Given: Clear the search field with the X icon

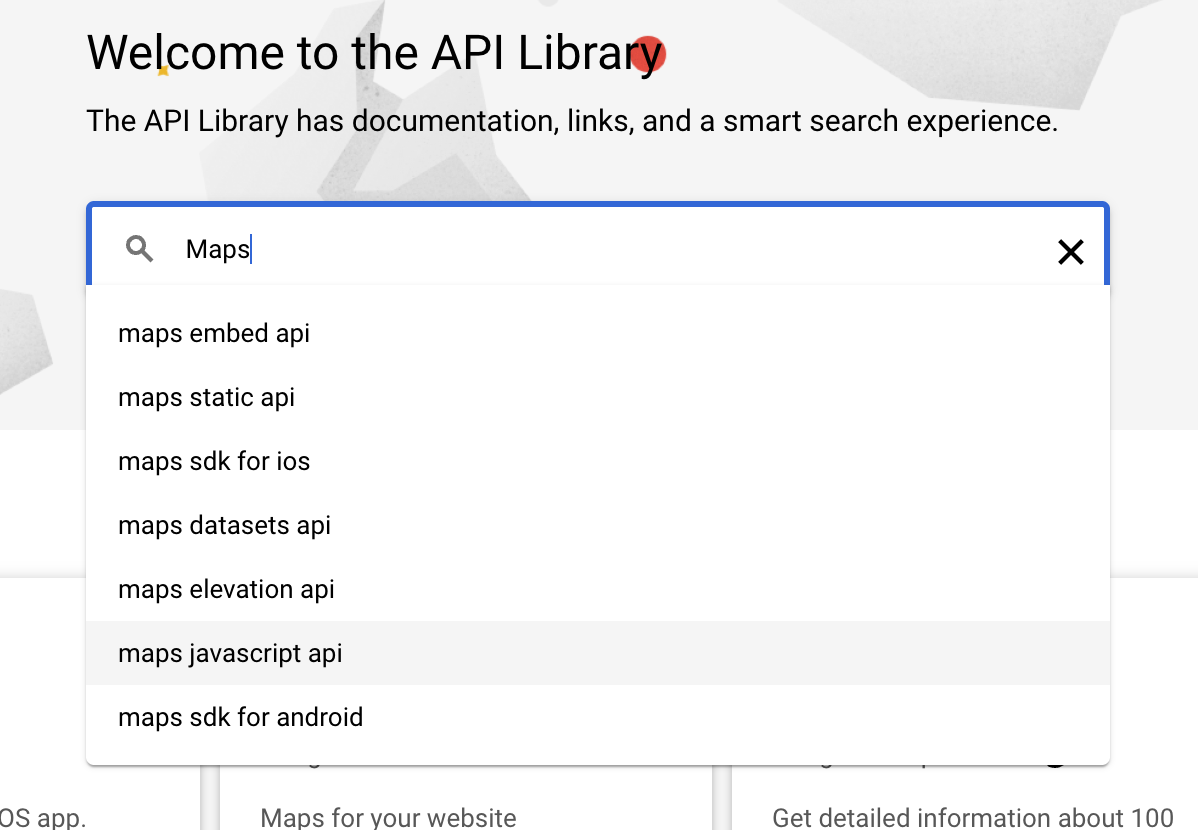Looking at the screenshot, I should (x=1070, y=252).
